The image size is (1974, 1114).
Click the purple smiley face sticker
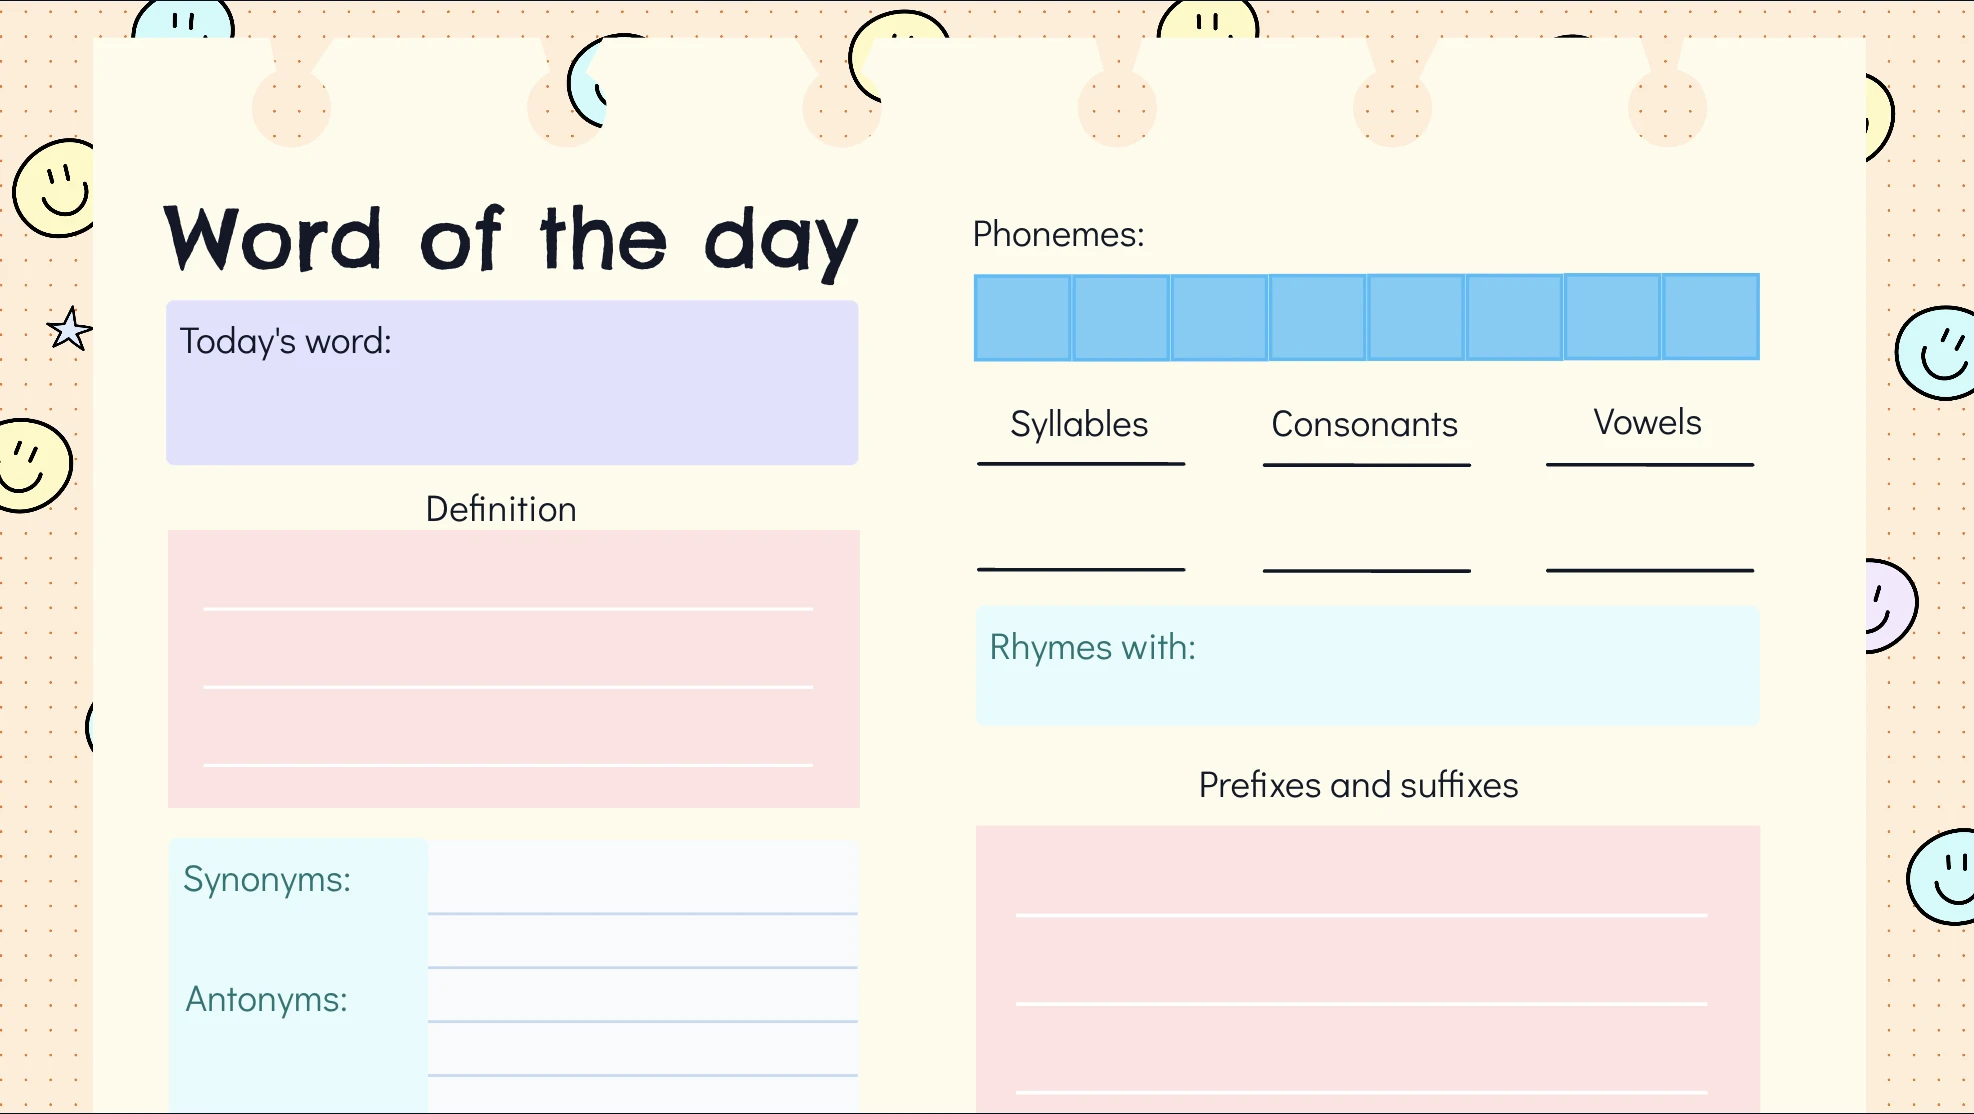click(x=1890, y=606)
